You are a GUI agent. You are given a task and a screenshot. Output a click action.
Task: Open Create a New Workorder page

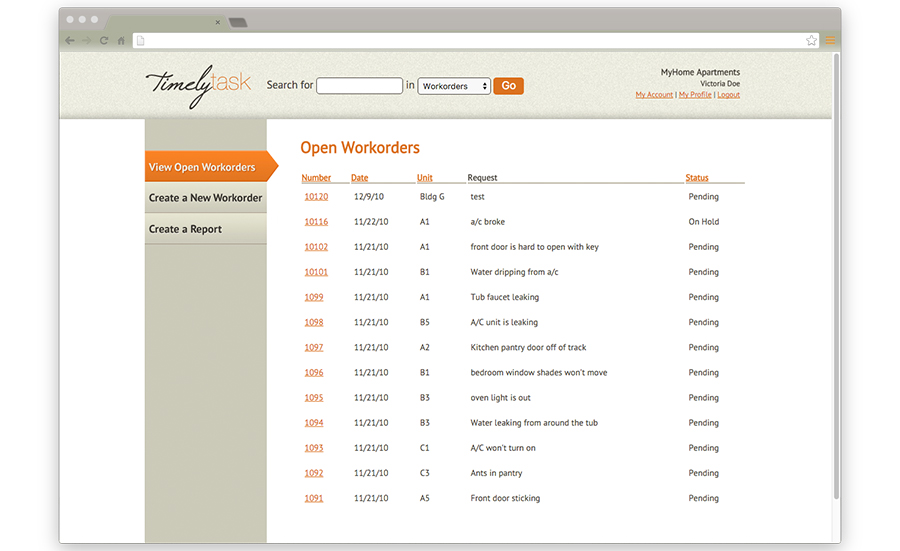click(x=205, y=198)
